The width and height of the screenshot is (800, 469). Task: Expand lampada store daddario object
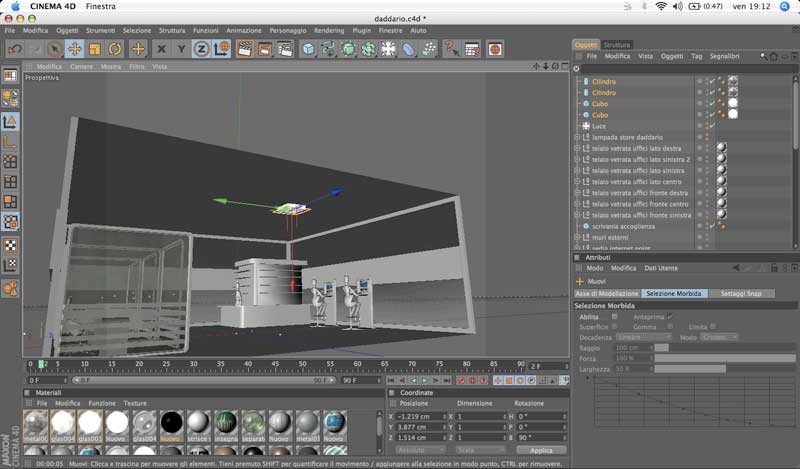(x=578, y=137)
